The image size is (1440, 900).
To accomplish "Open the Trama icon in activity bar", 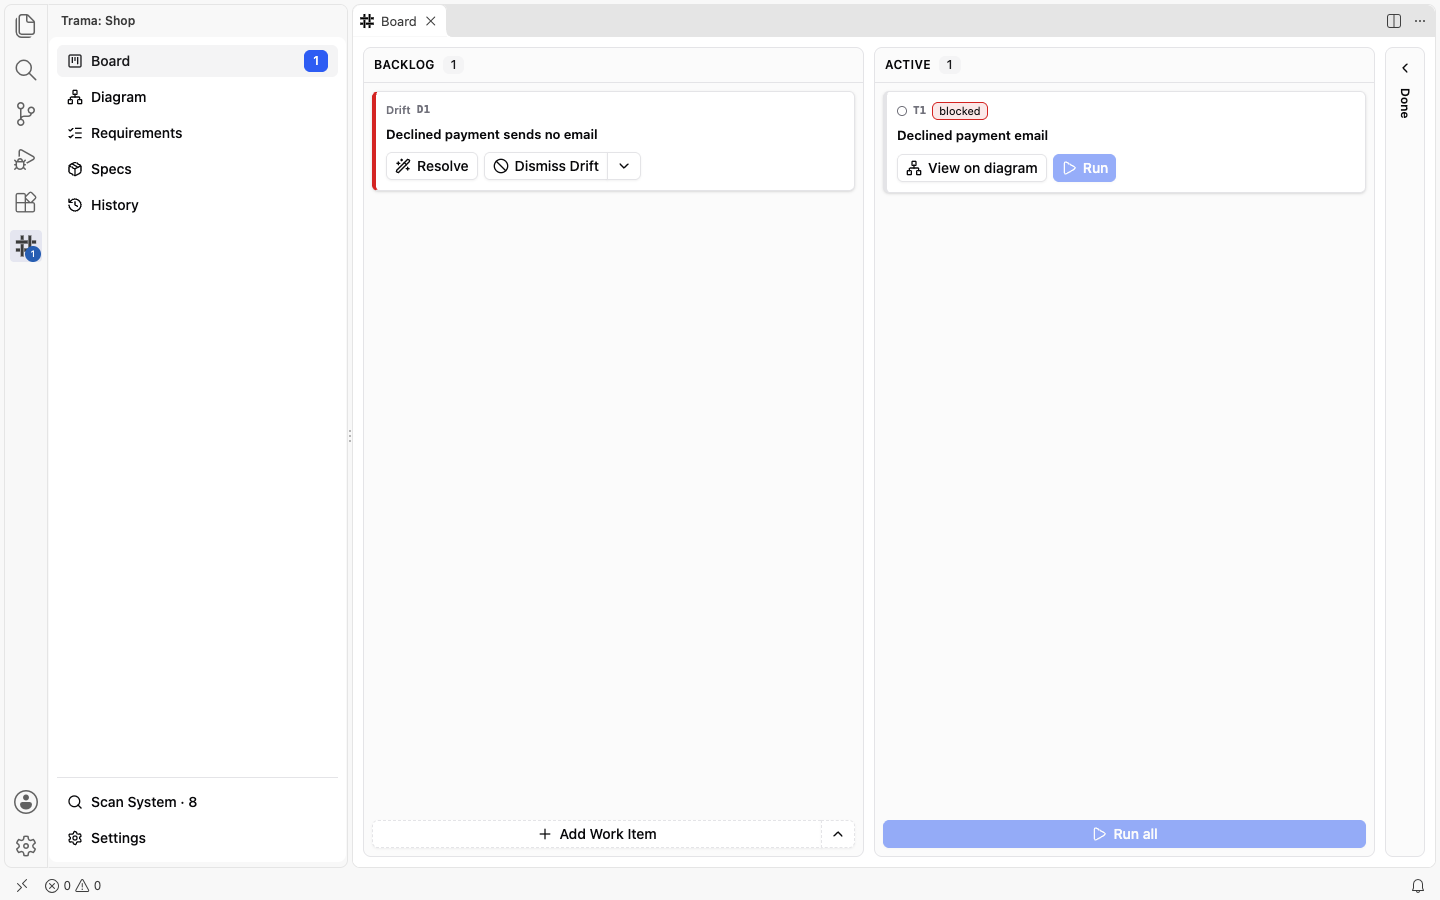I will (26, 246).
